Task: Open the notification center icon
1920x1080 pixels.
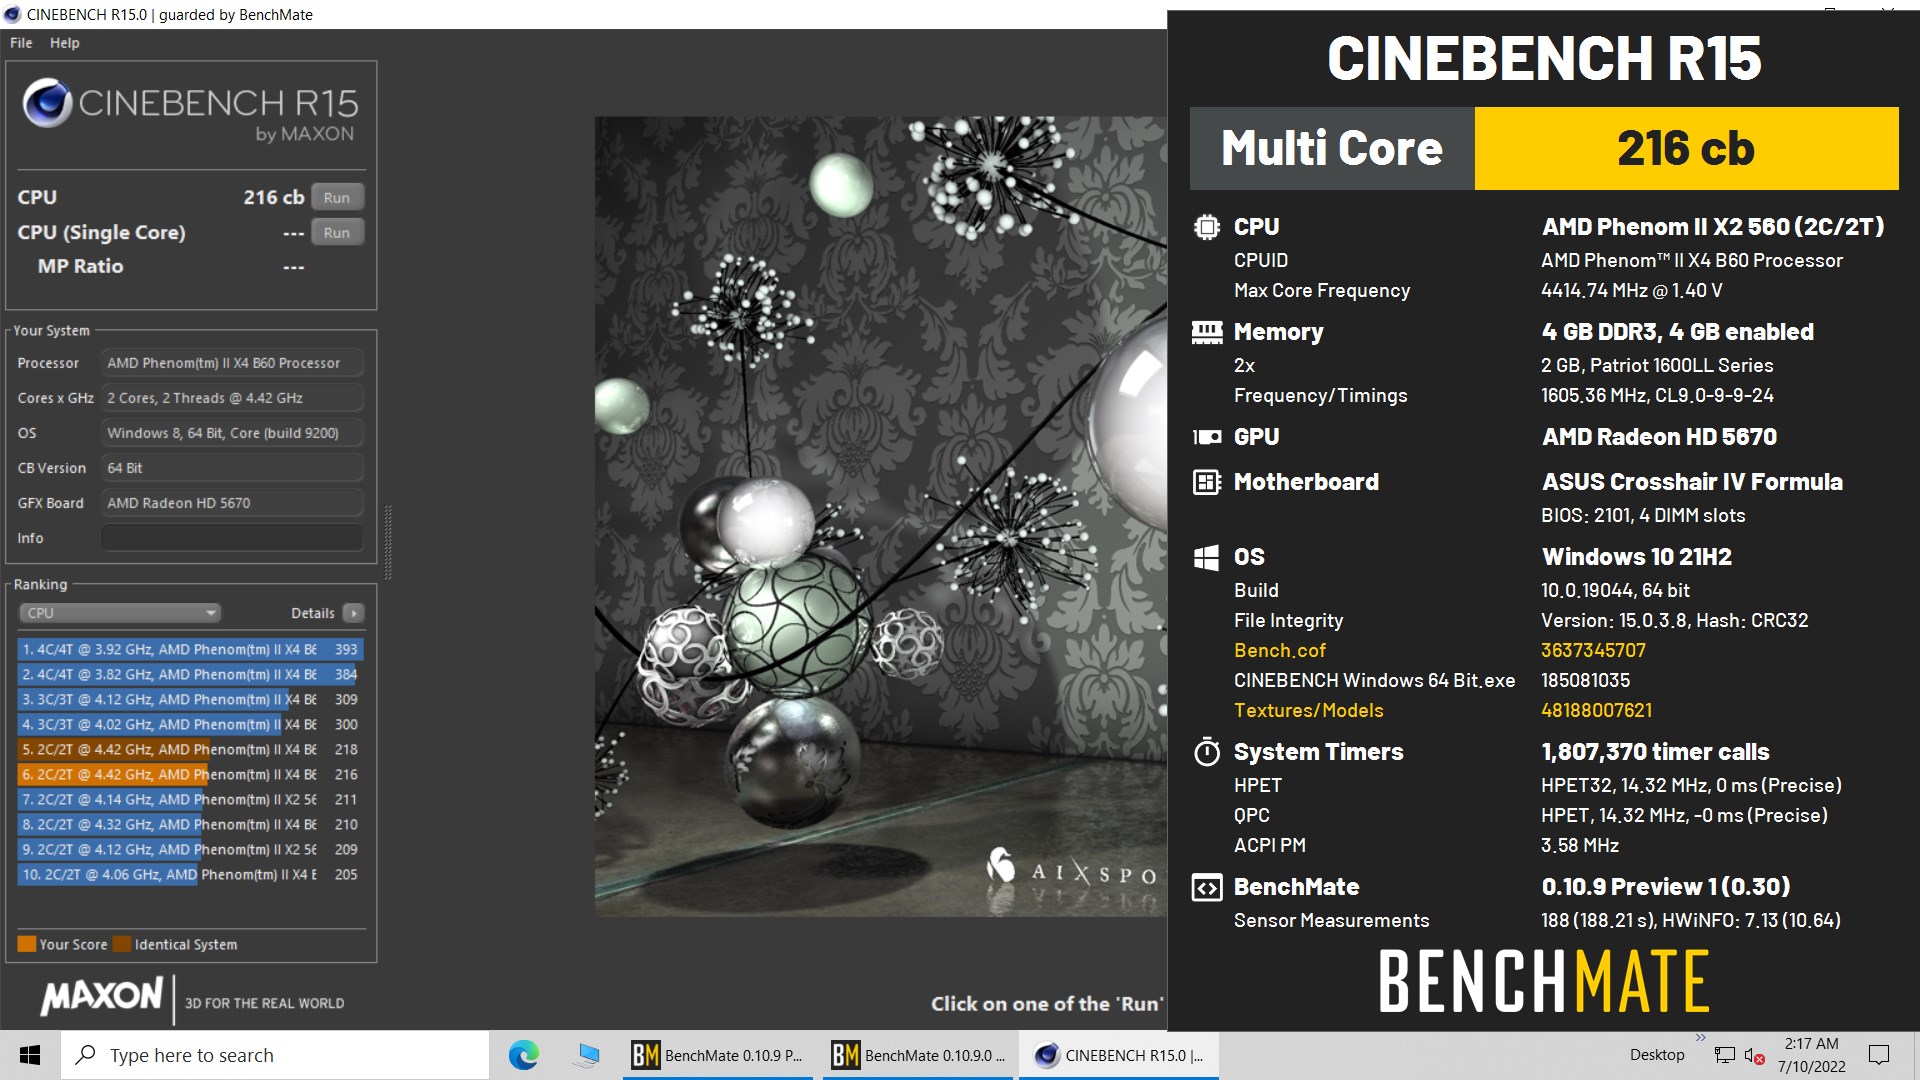Action: pyautogui.click(x=1879, y=1055)
